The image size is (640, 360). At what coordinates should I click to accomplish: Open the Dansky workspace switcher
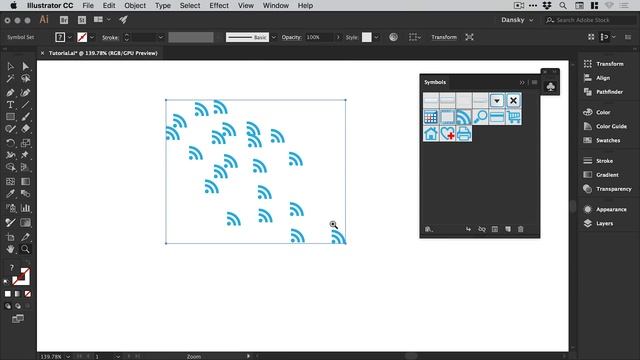tap(517, 20)
